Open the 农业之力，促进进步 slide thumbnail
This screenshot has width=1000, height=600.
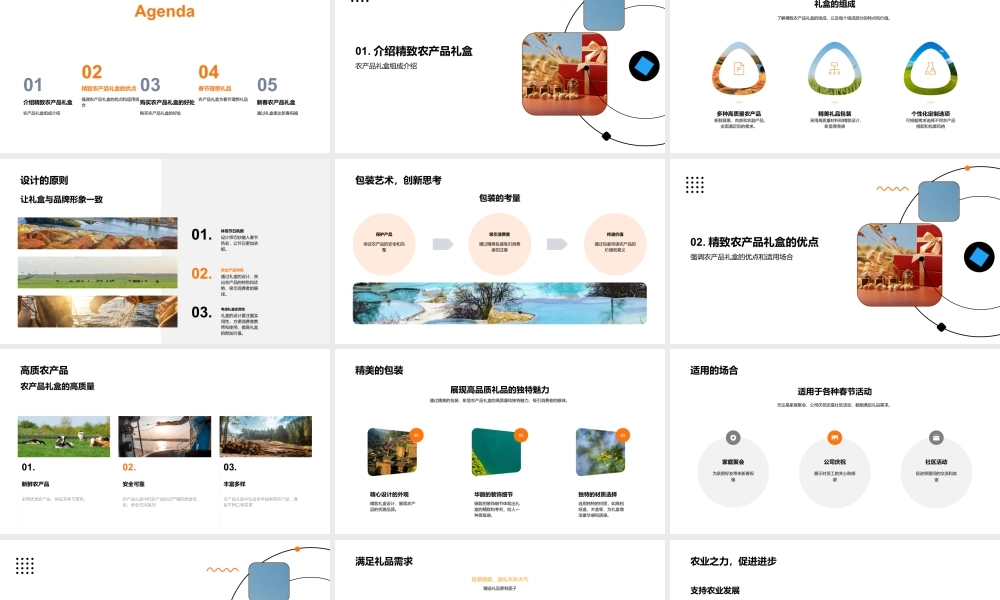click(835, 570)
